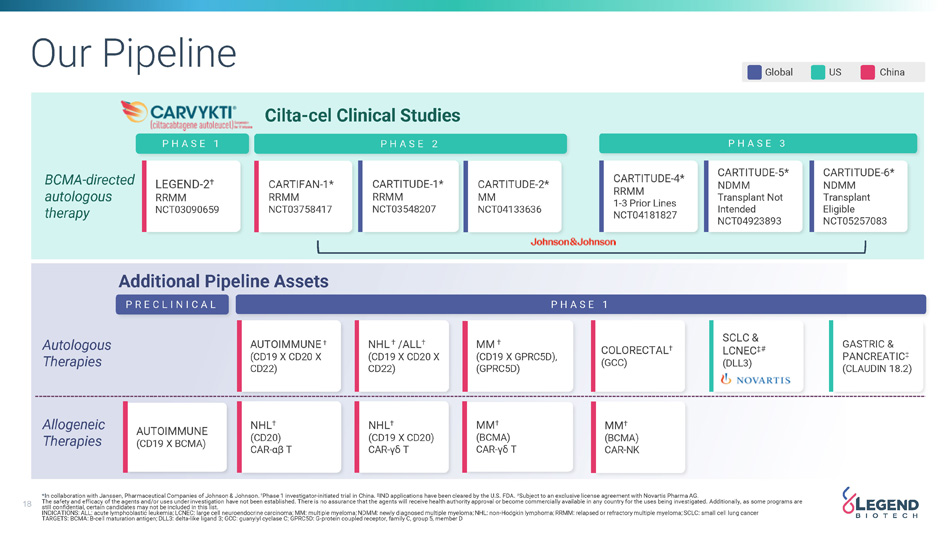Select the Phase 1 header under CARVYKTI
949x534 pixels.
(x=191, y=144)
